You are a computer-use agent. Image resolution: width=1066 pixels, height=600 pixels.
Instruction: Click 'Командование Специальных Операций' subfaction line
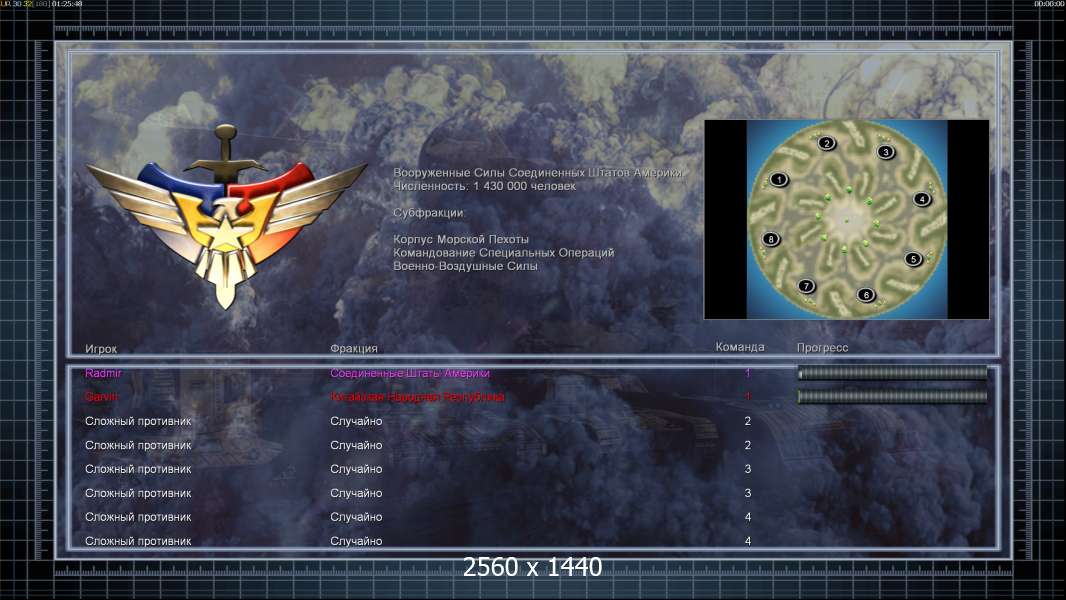click(x=503, y=253)
